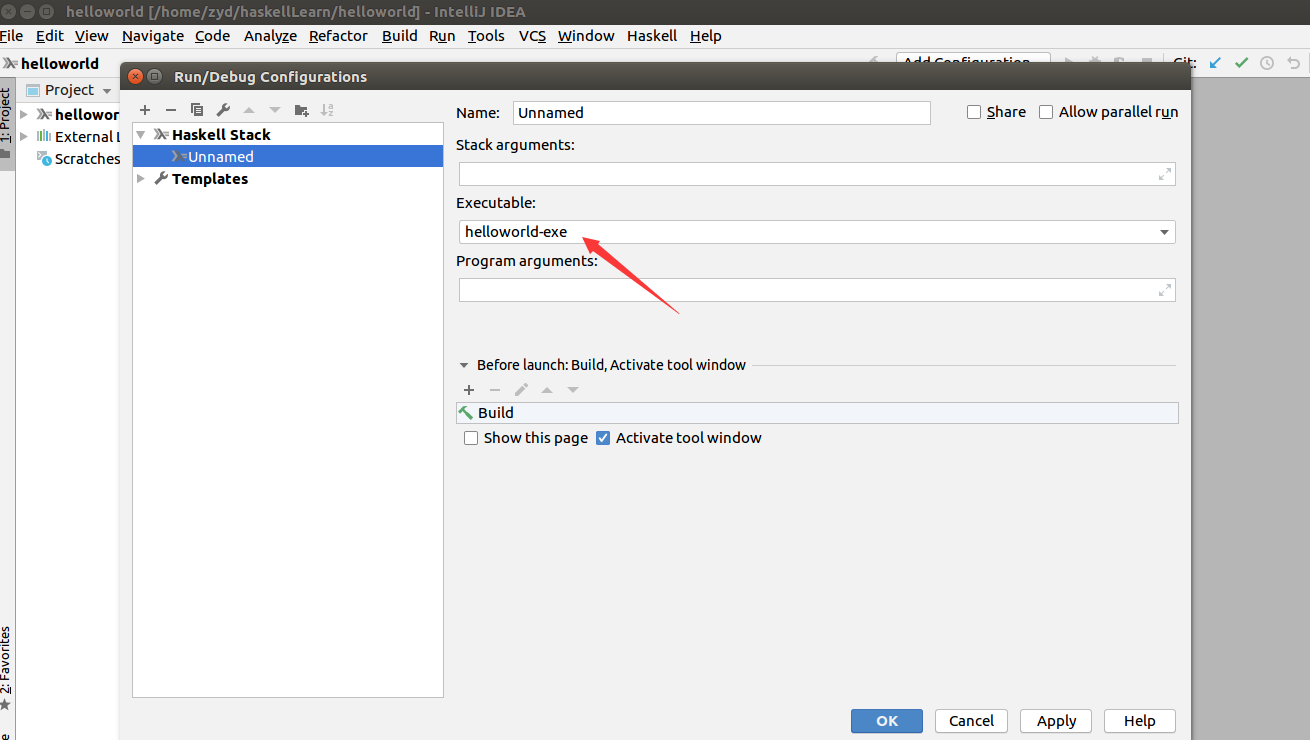Click the Apply button
This screenshot has height=740, width=1310.
coord(1056,721)
